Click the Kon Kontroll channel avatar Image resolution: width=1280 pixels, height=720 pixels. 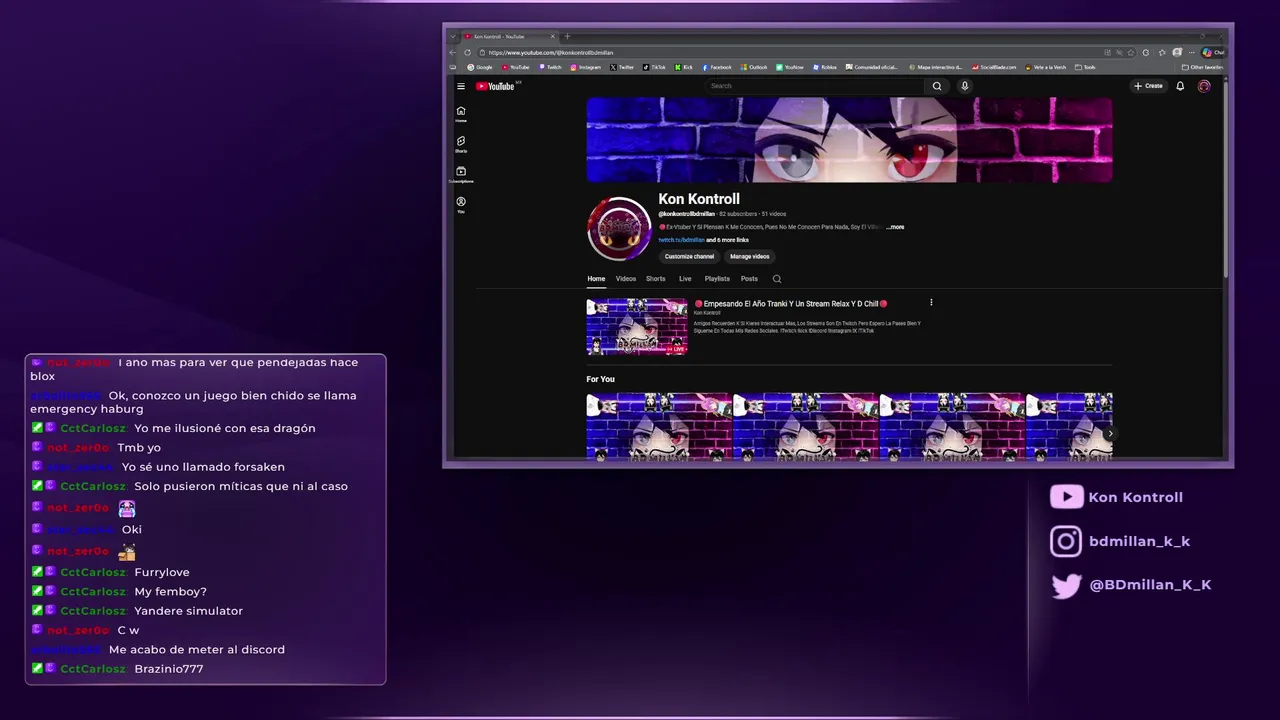click(619, 228)
